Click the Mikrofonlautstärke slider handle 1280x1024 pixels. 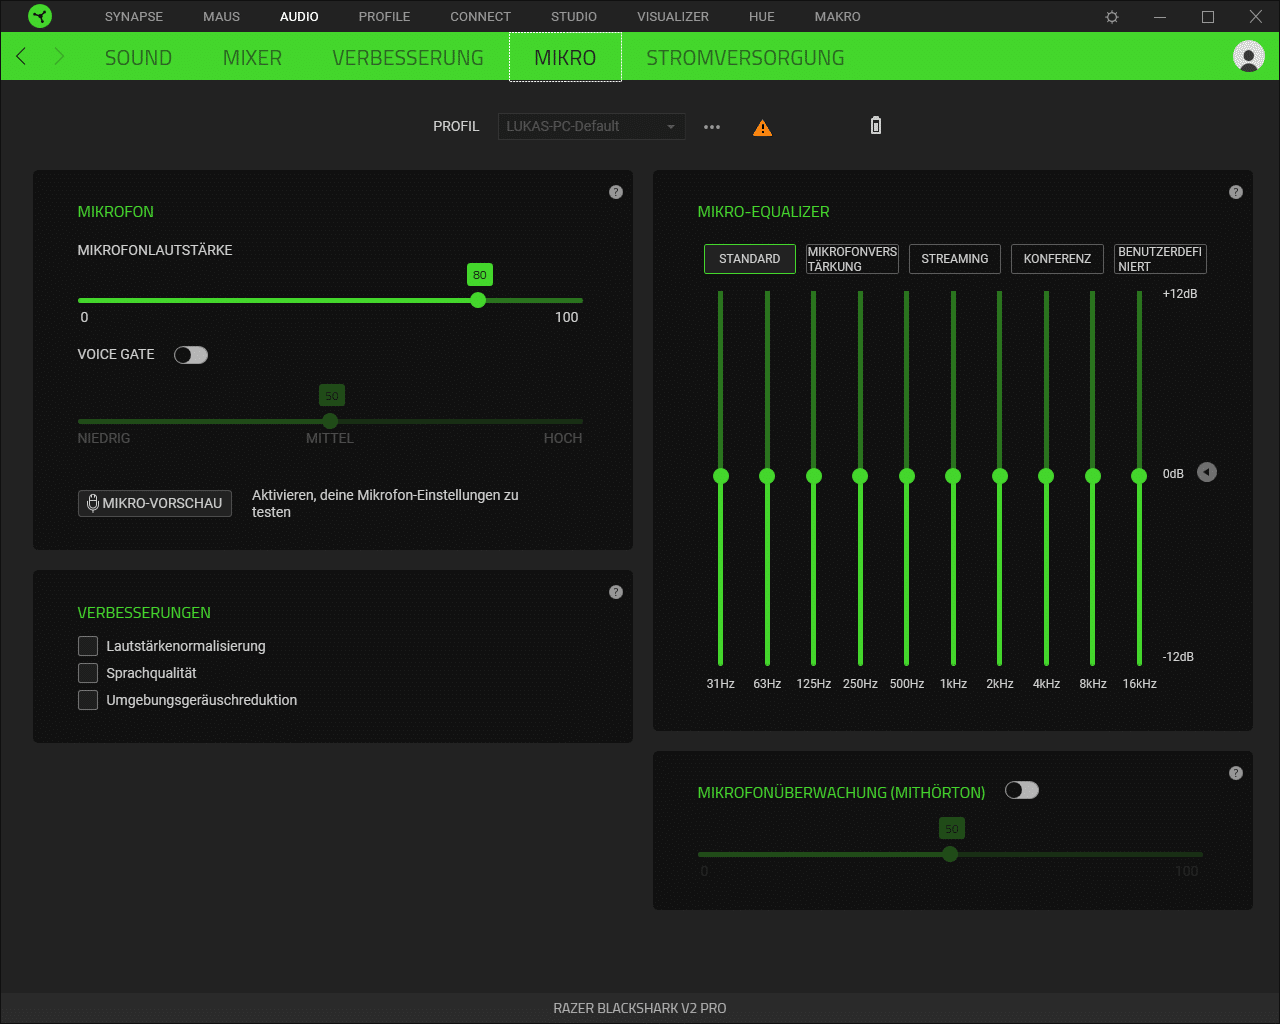(x=478, y=300)
